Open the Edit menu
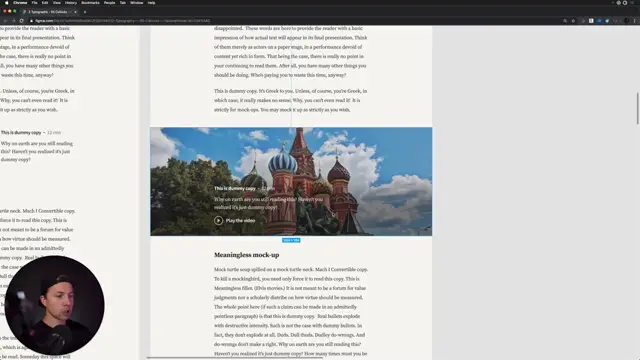Viewport: 640px width, 360px height. coord(45,2)
